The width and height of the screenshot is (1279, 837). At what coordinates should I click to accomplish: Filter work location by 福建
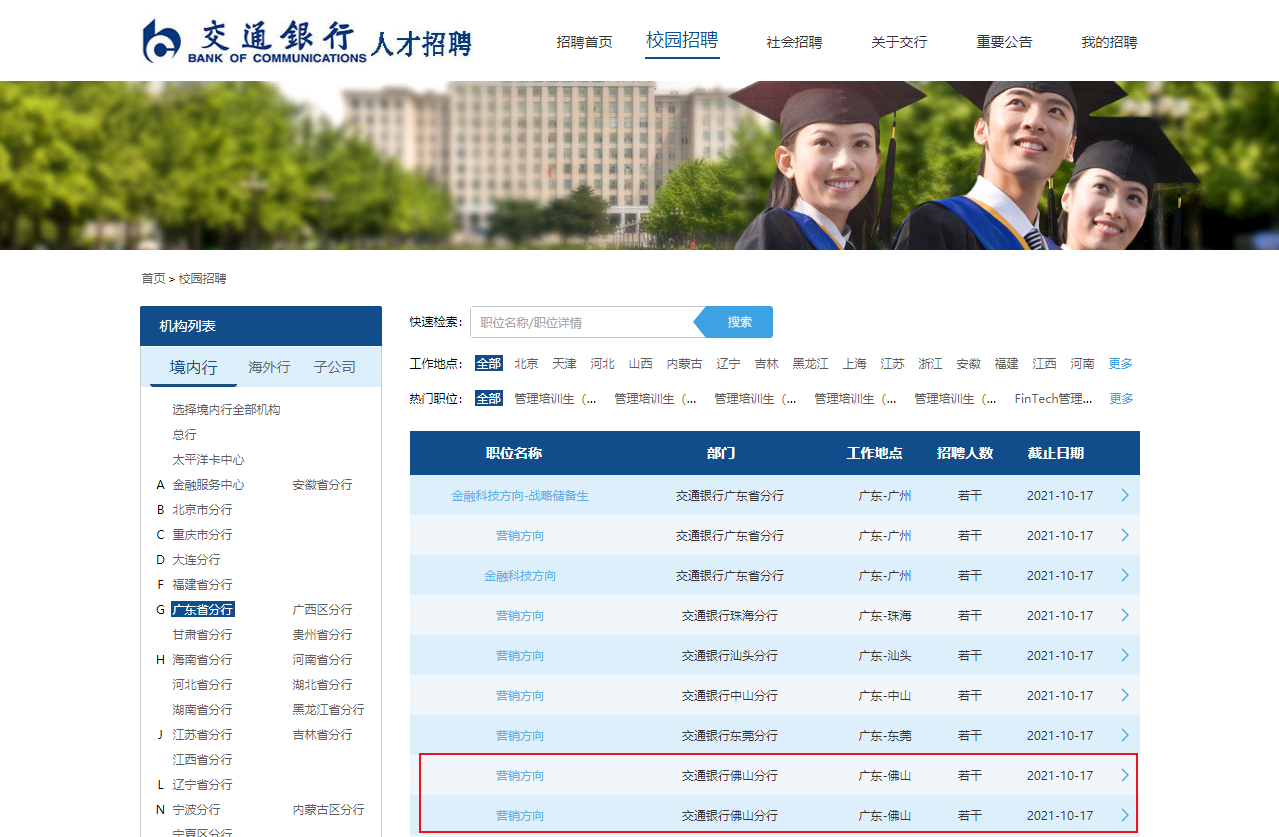[1006, 363]
